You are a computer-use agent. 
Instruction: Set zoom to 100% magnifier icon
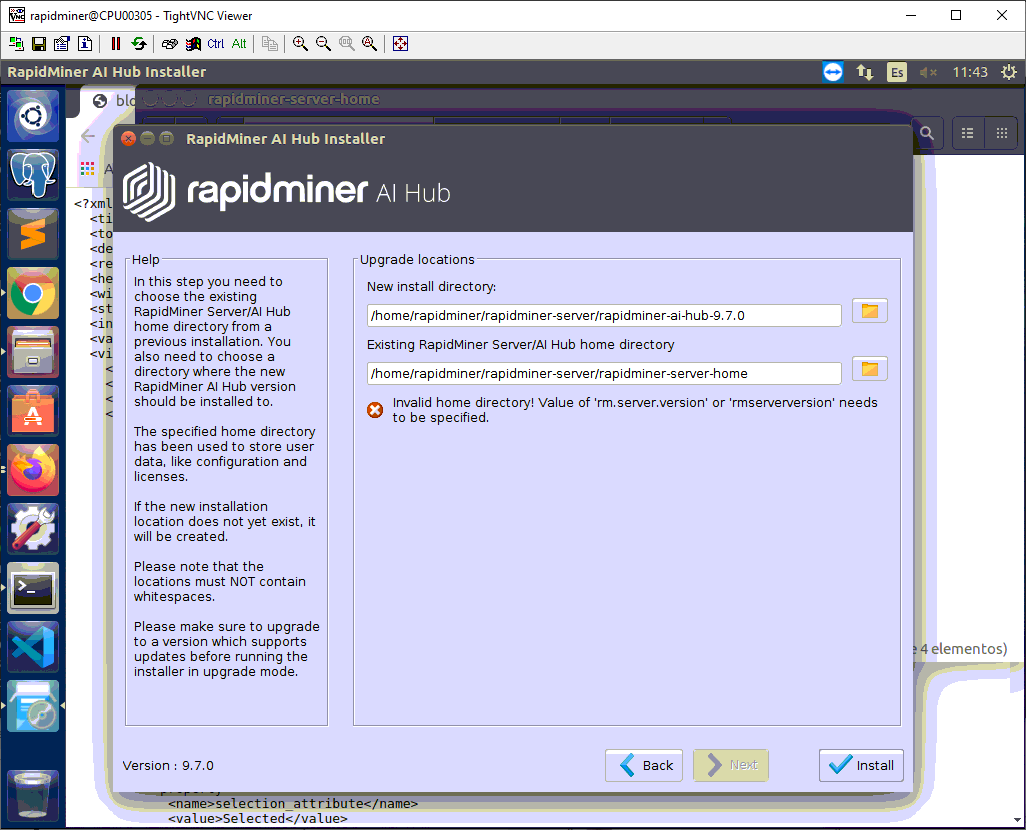point(347,44)
